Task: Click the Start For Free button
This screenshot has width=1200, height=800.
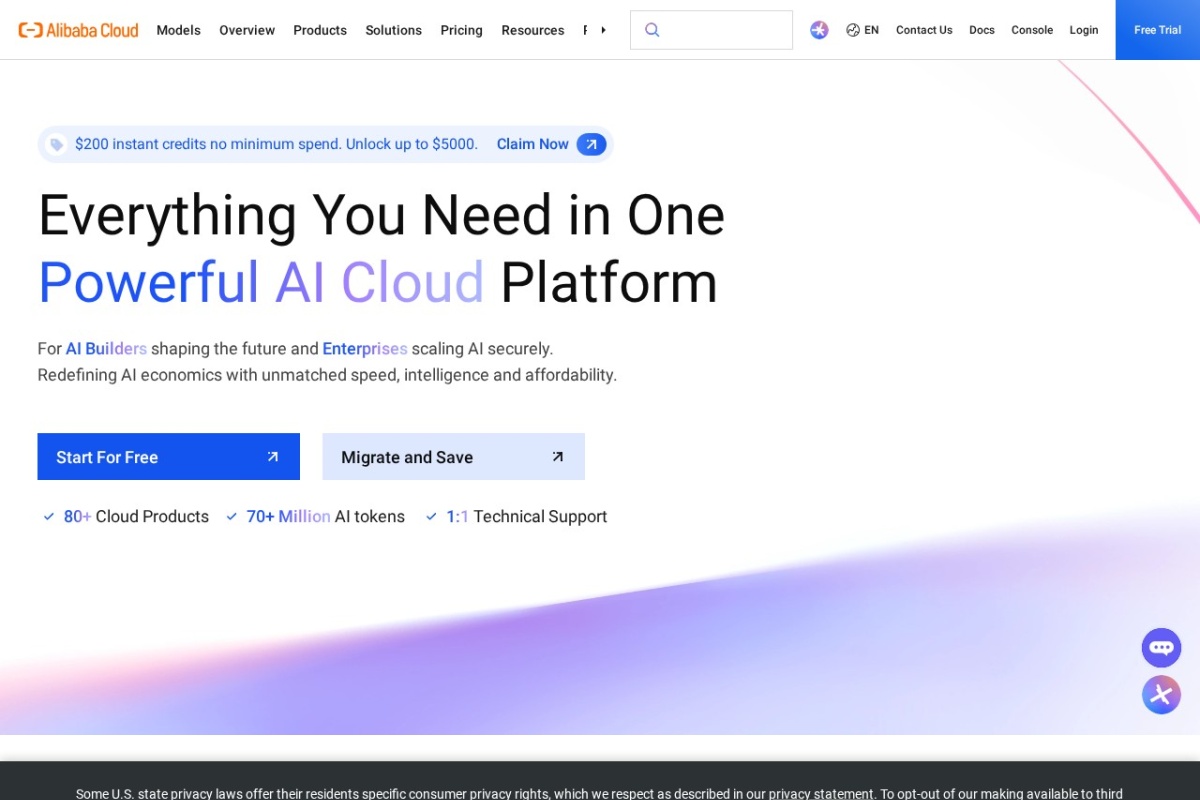Action: coord(168,457)
